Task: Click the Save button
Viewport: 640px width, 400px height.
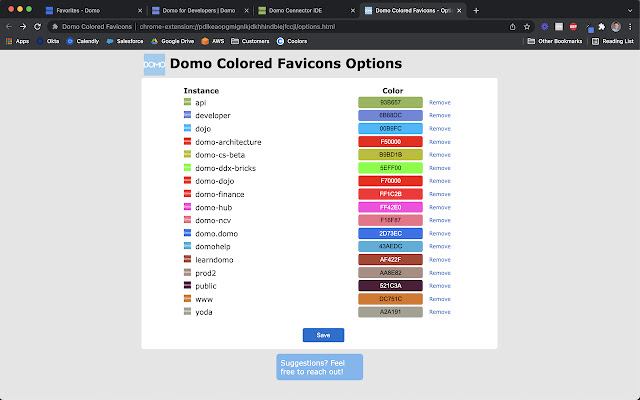Action: [x=323, y=335]
